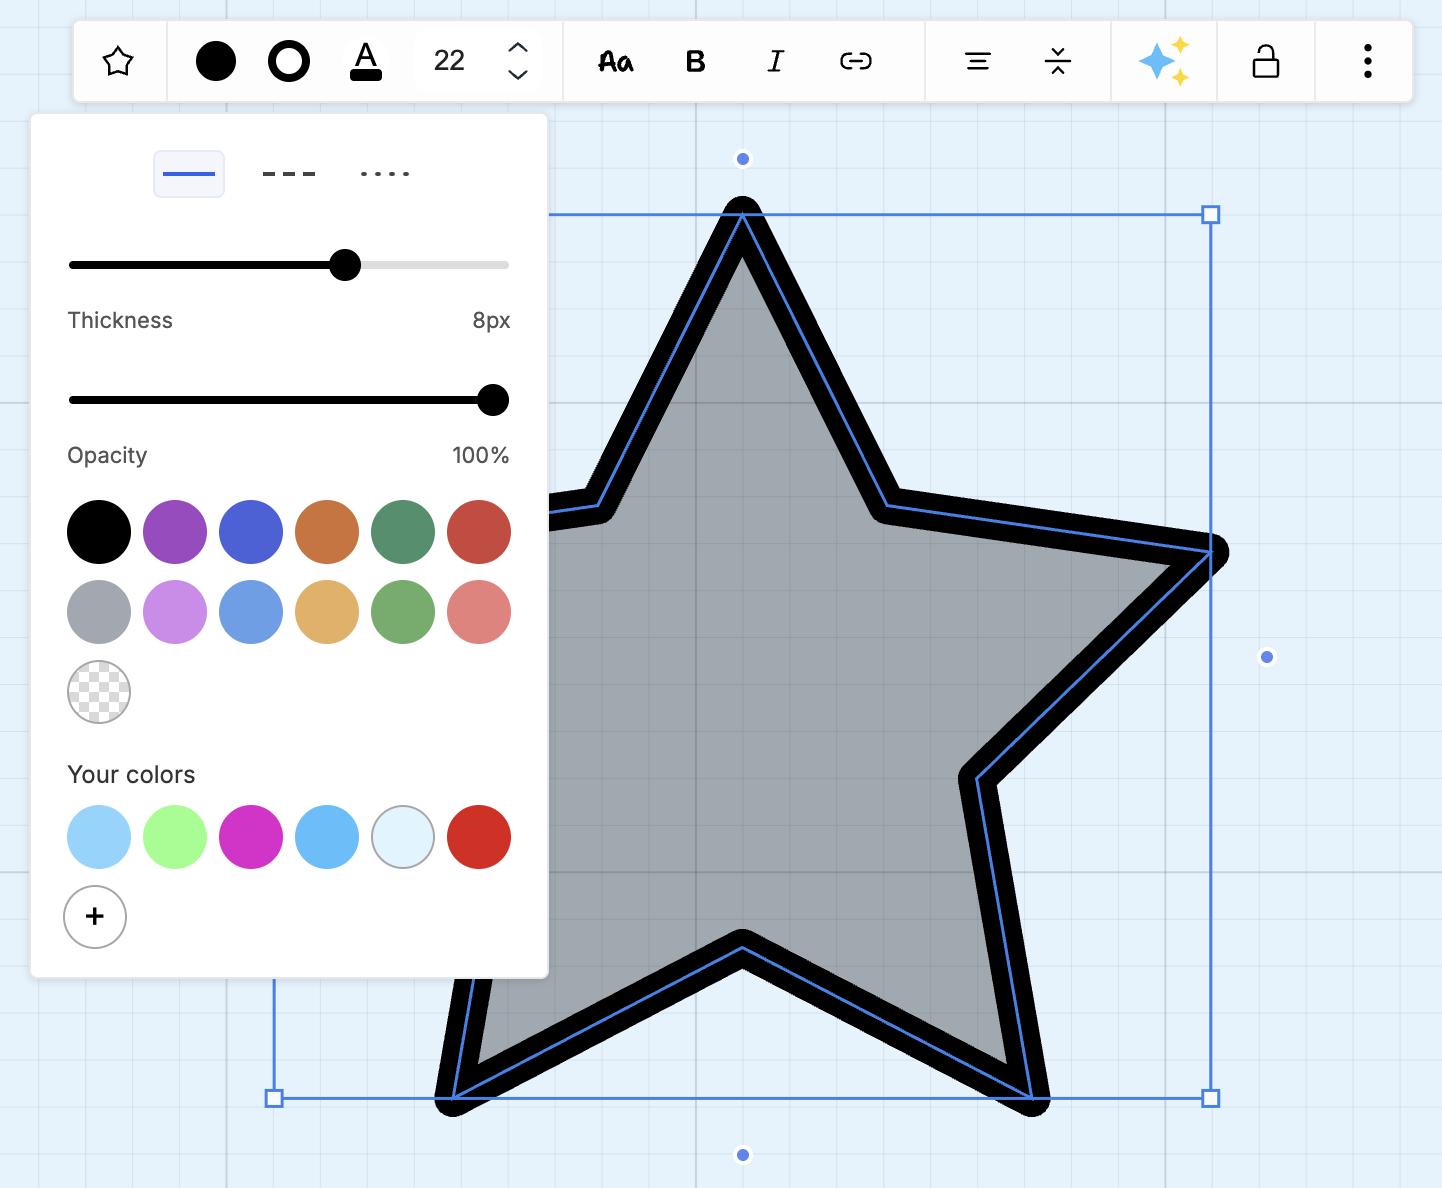This screenshot has height=1188, width=1442.
Task: Toggle bold formatting
Action: [696, 62]
